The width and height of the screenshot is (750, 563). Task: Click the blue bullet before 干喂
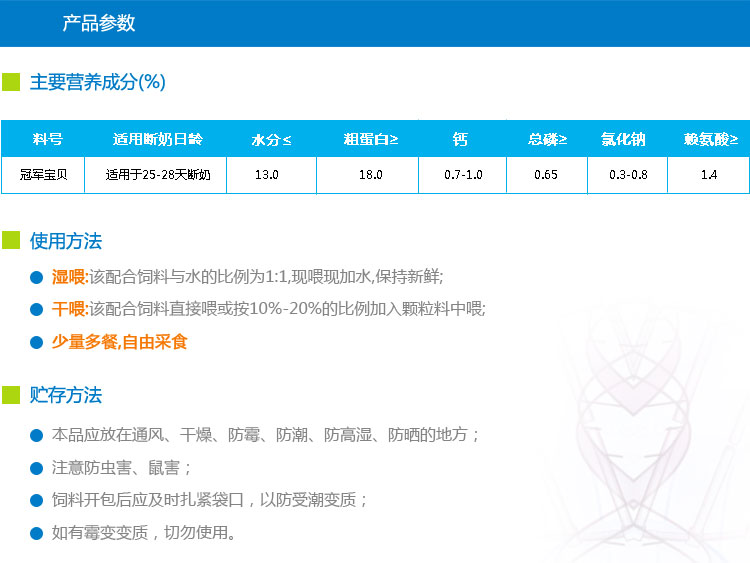point(37,309)
